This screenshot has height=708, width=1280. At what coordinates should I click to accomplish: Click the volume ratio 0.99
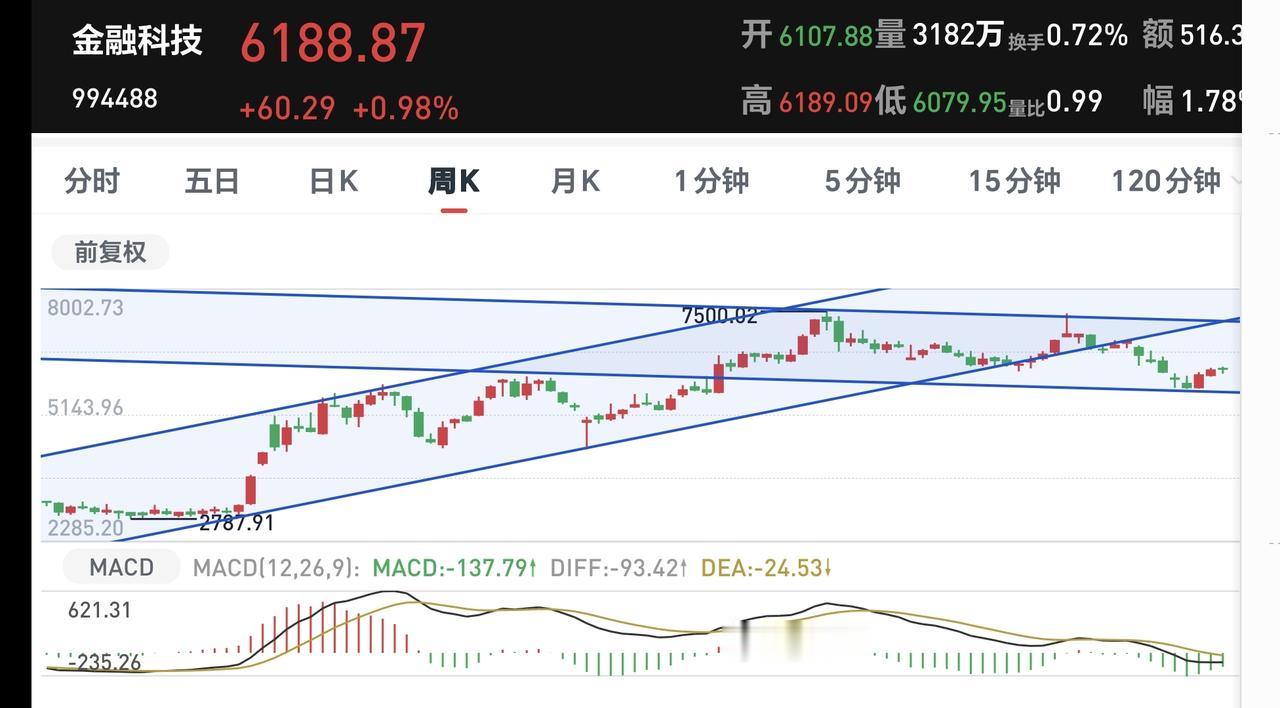[1074, 101]
